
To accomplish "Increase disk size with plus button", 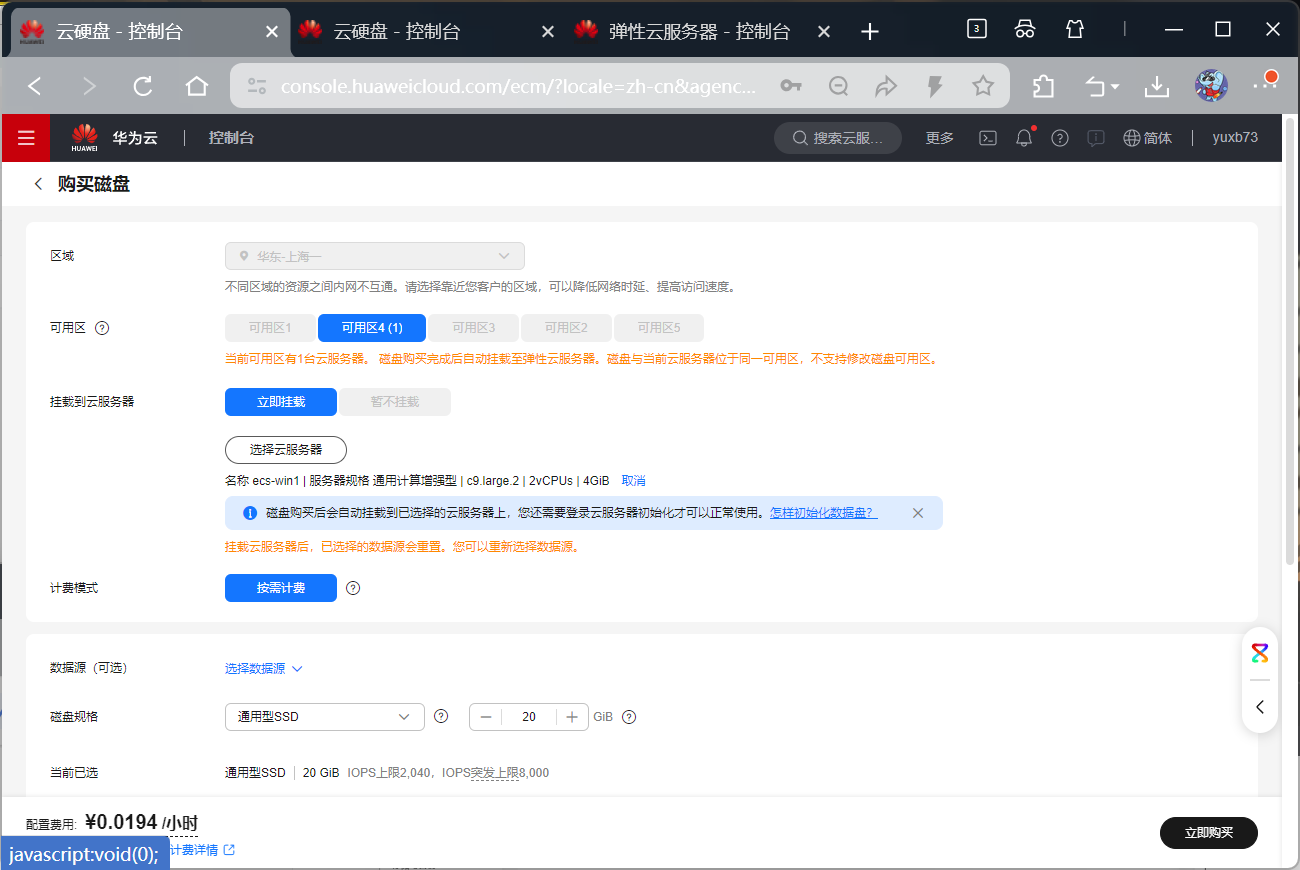I will (572, 717).
